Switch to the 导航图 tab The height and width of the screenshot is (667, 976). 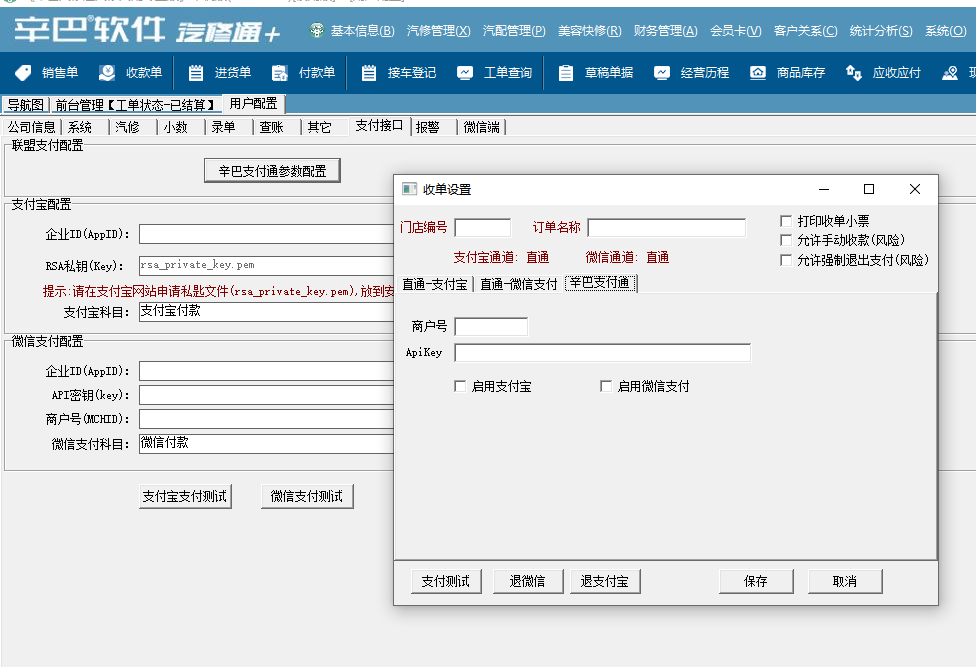tap(26, 105)
